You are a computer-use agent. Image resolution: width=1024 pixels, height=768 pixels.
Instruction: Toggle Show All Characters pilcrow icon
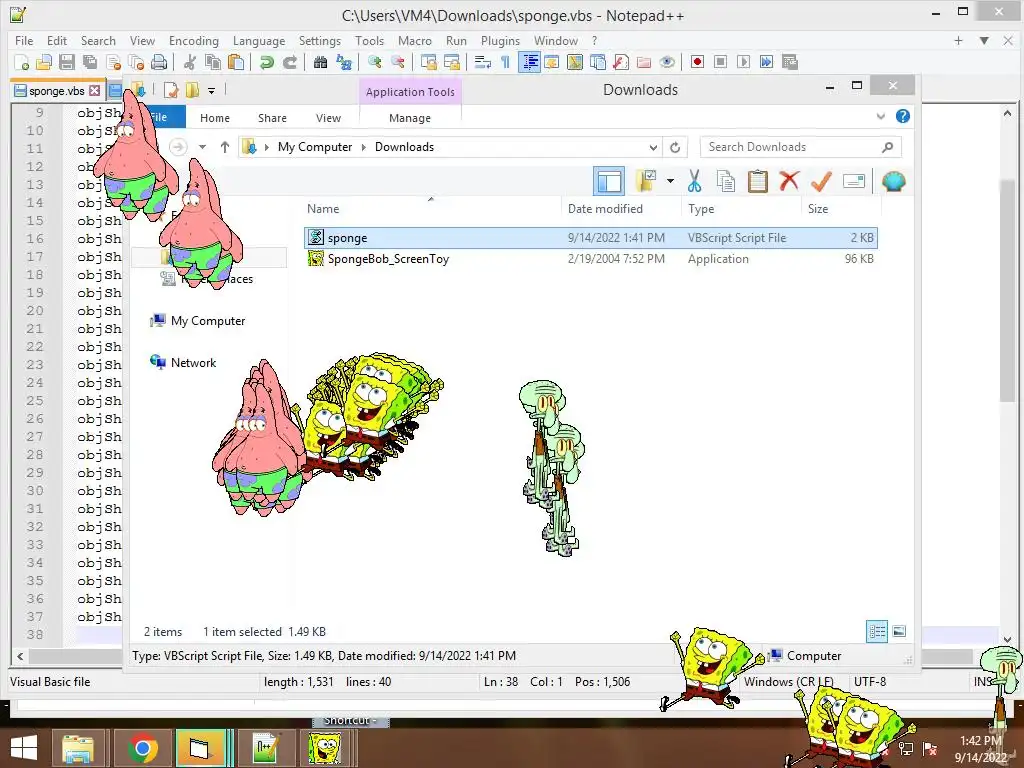(x=505, y=62)
